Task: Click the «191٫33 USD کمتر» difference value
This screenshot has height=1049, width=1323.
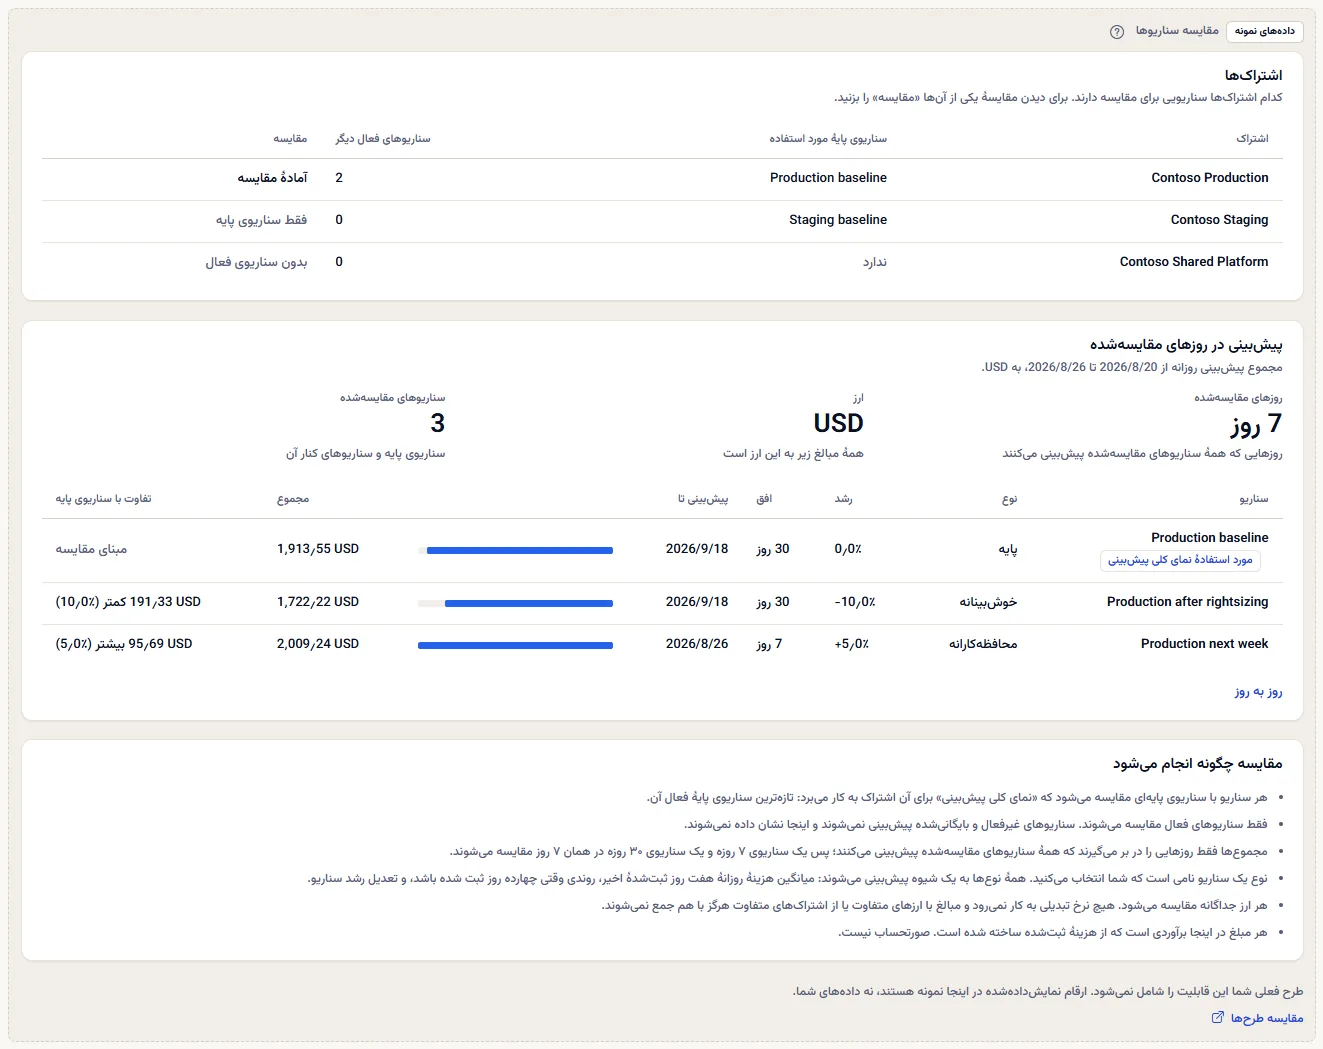Action: pos(128,602)
